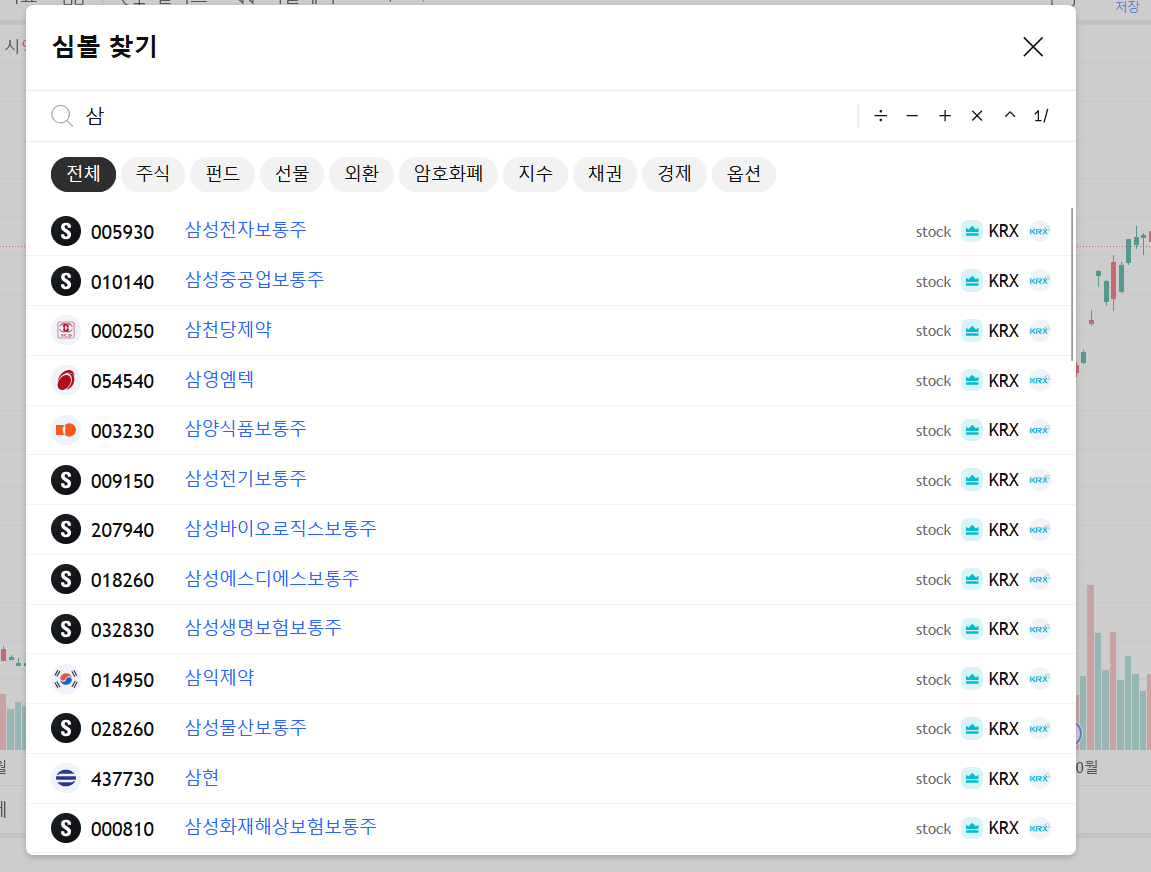Insert the 1/ inverse operator

pyautogui.click(x=1041, y=116)
